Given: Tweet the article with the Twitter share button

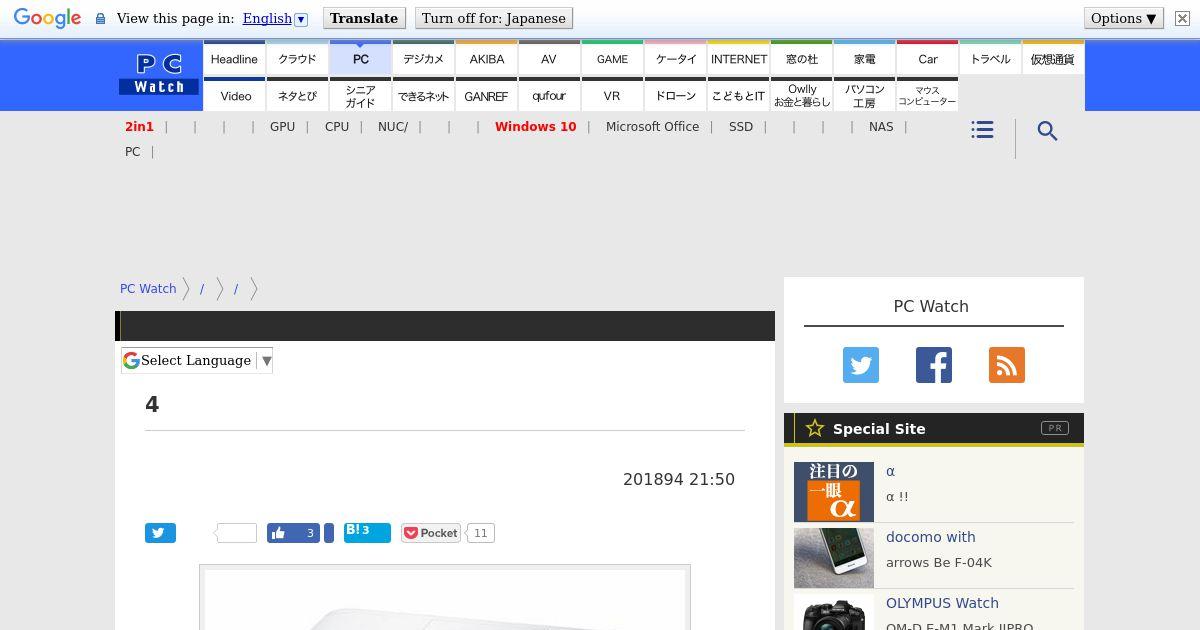Looking at the screenshot, I should coord(160,533).
